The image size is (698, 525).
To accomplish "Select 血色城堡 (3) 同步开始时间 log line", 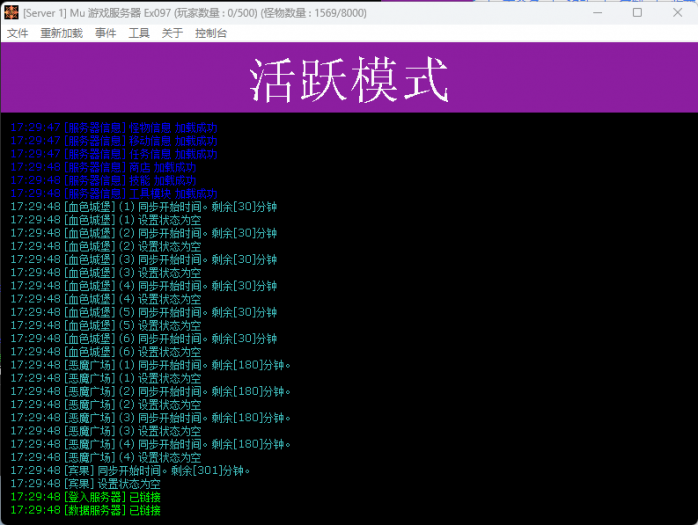I will pos(144,260).
